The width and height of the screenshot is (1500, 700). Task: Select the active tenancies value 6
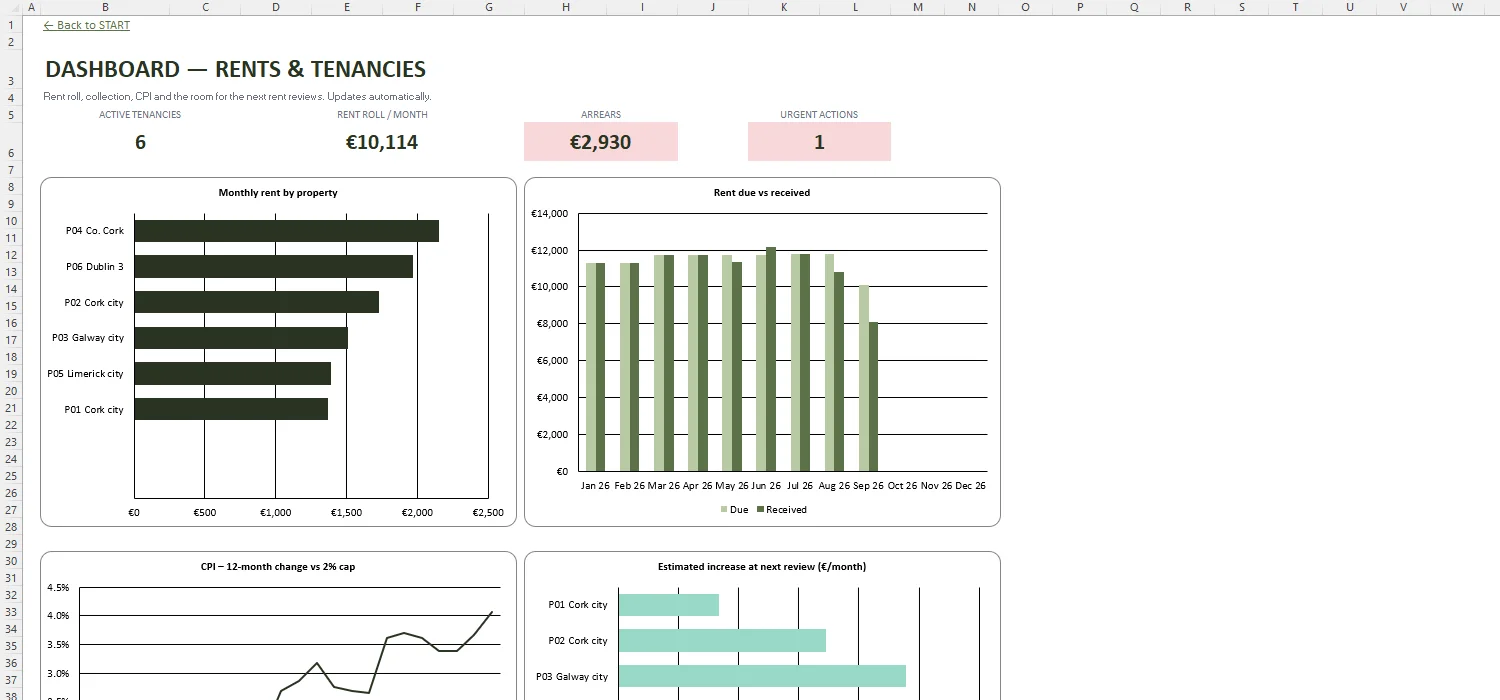[x=140, y=142]
